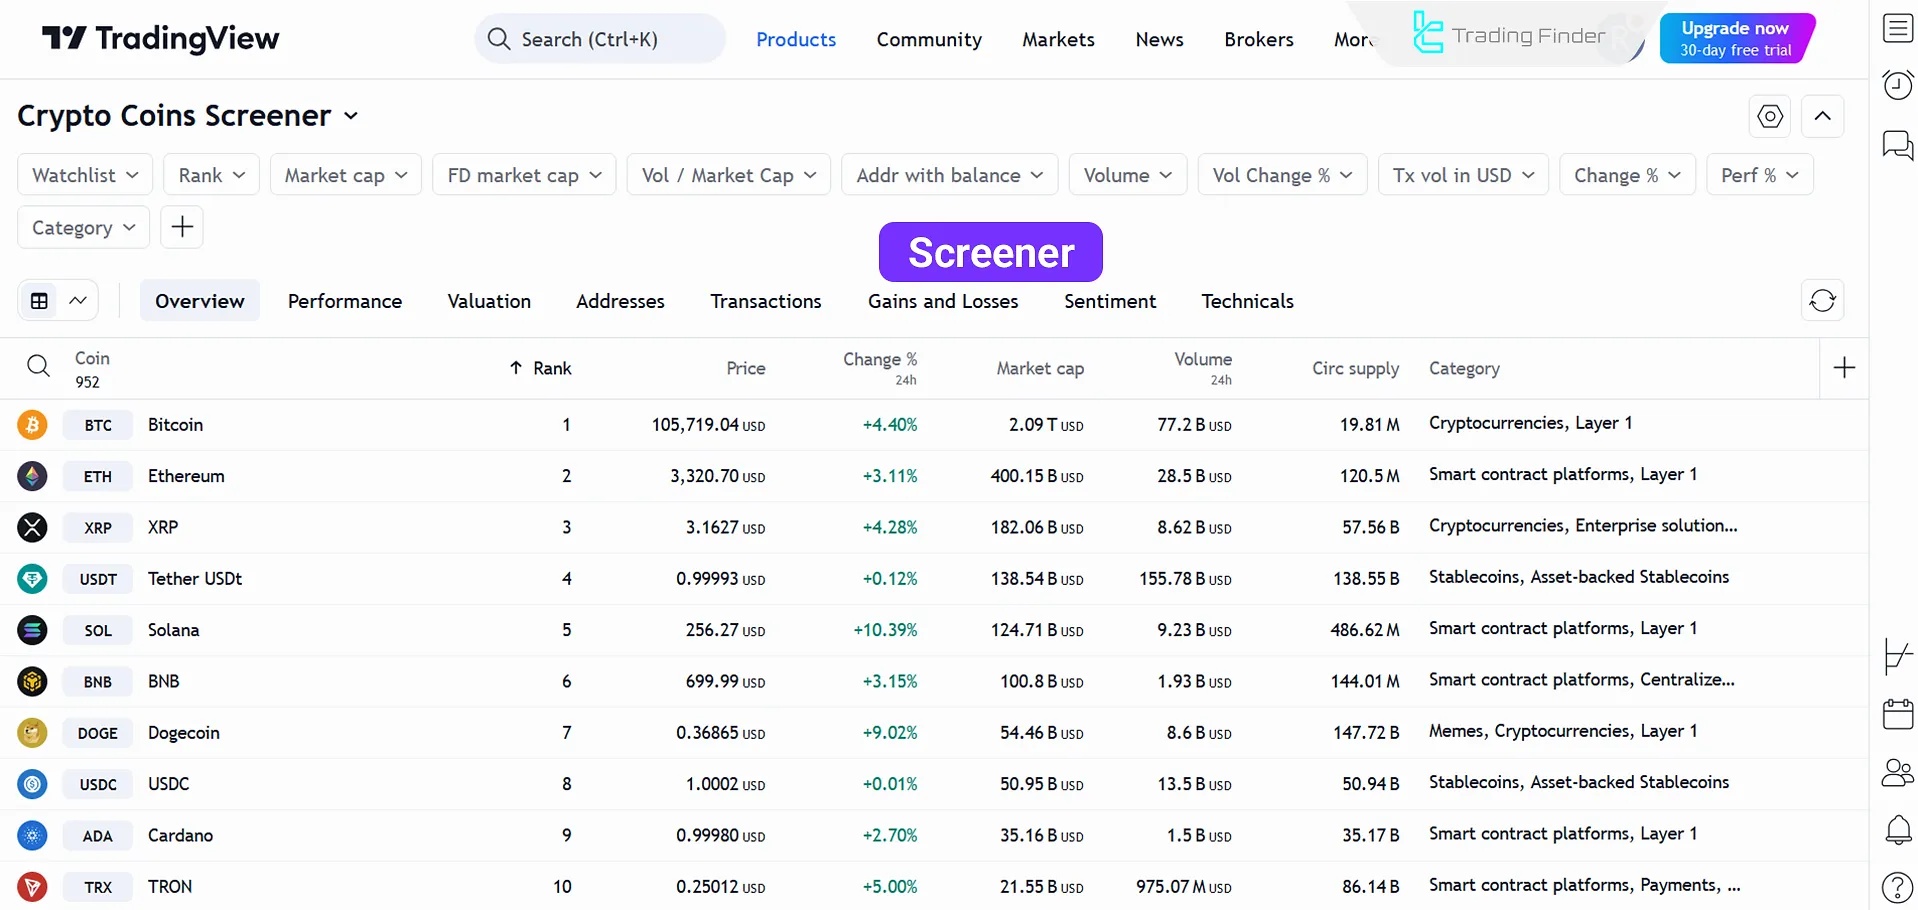This screenshot has width=1918, height=910.
Task: Open the Markets menu
Action: coord(1058,39)
